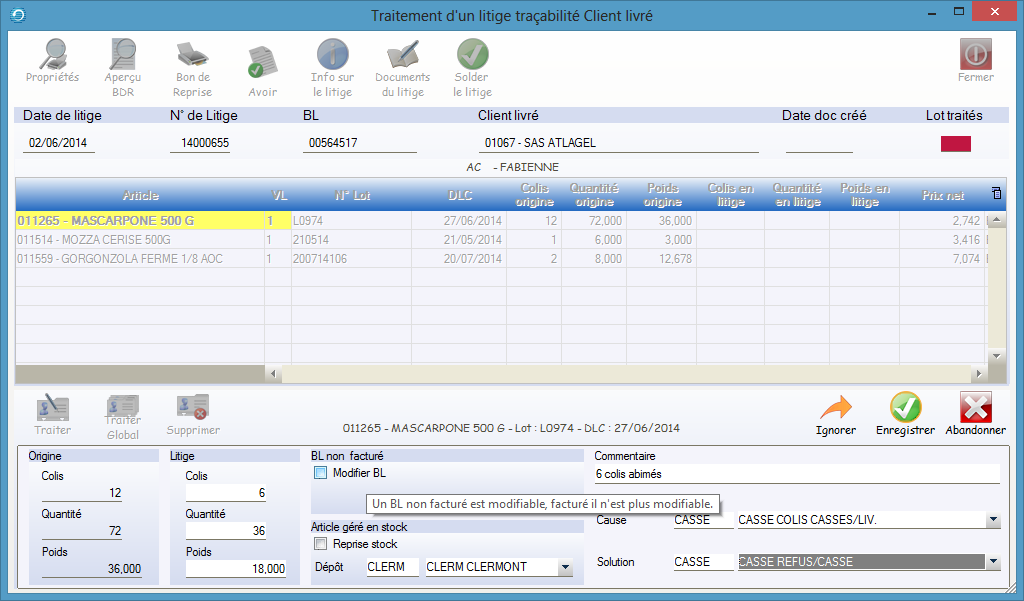Click the Abandonner button
1024x601 pixels.
point(975,408)
